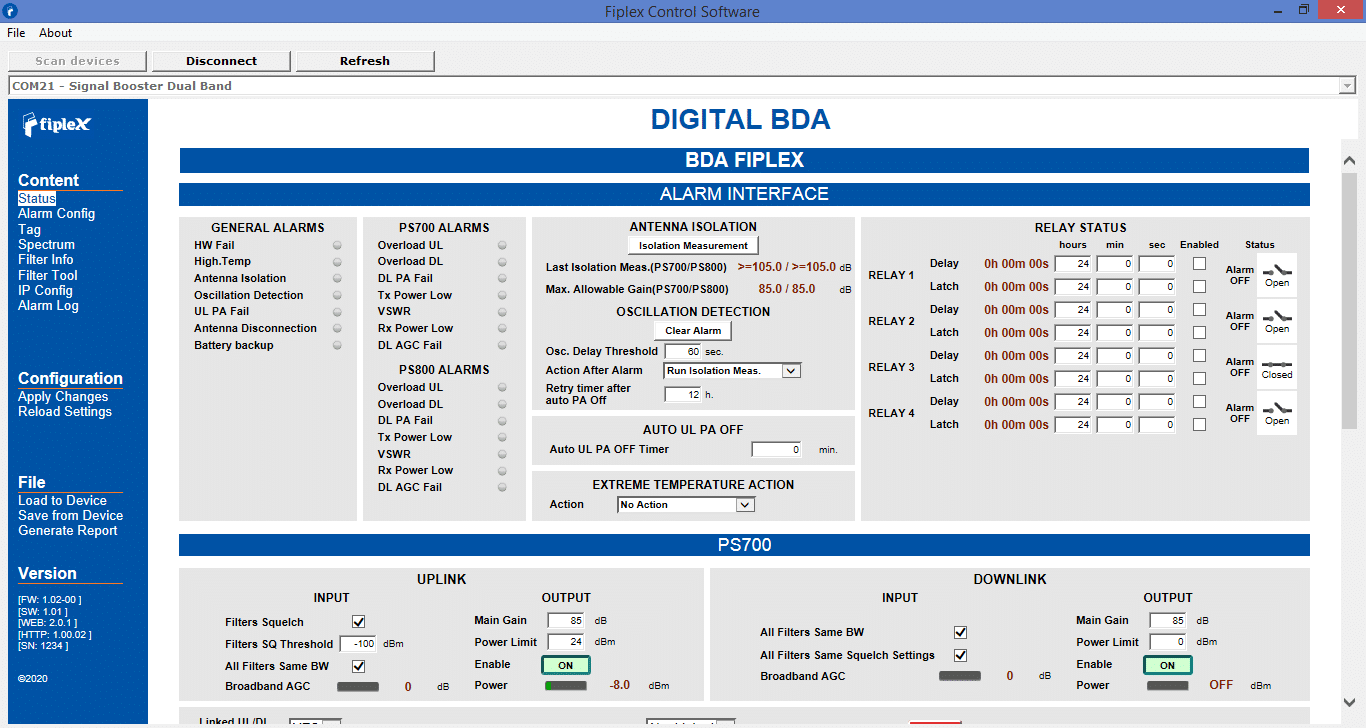
Task: Click the Downlink Broadband AGC level bar
Action: tap(961, 677)
